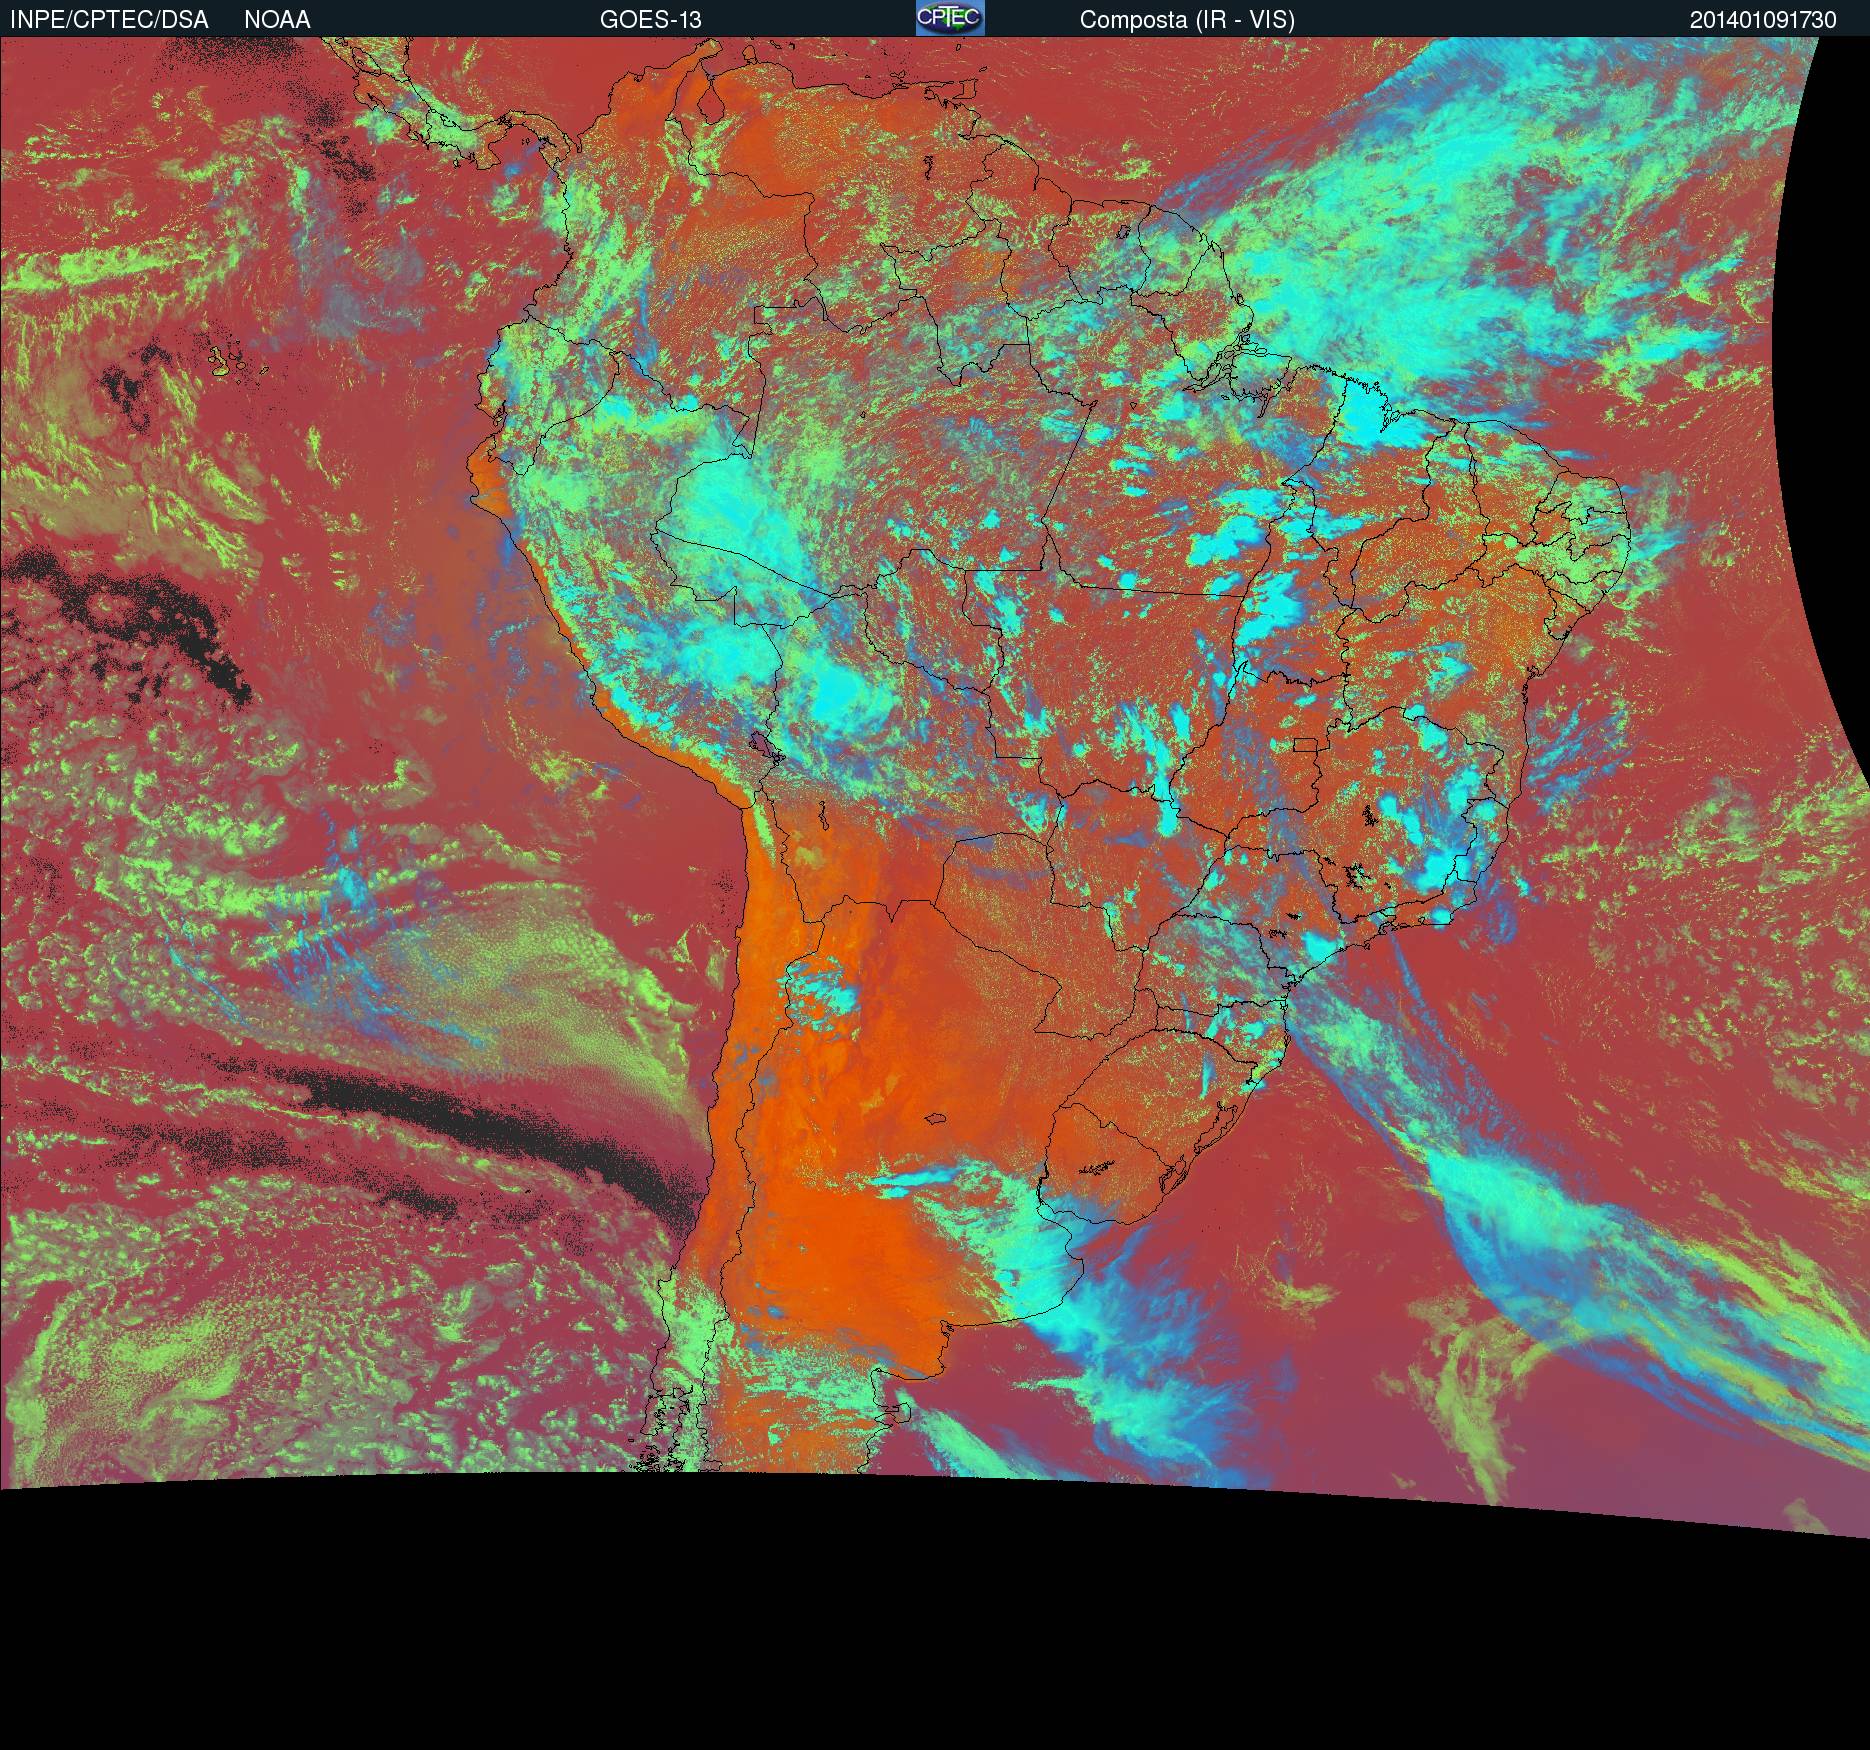Click the GOES-13 satellite label
Screen dimensions: 1870x1750
(650, 20)
